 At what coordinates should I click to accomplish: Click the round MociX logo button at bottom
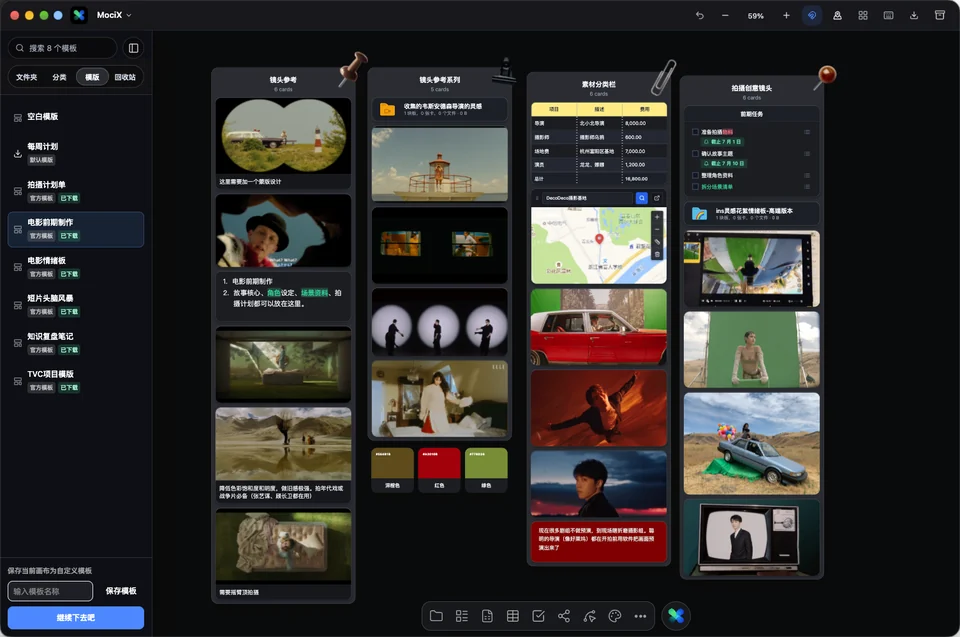point(676,616)
